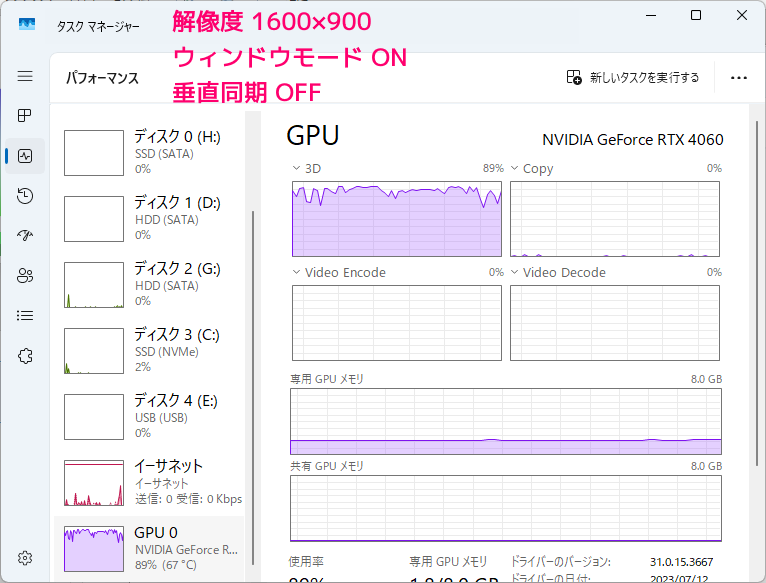Image resolution: width=766 pixels, height=583 pixels.
Task: Click the 8.0 GB dedicated memory label
Action: point(706,379)
